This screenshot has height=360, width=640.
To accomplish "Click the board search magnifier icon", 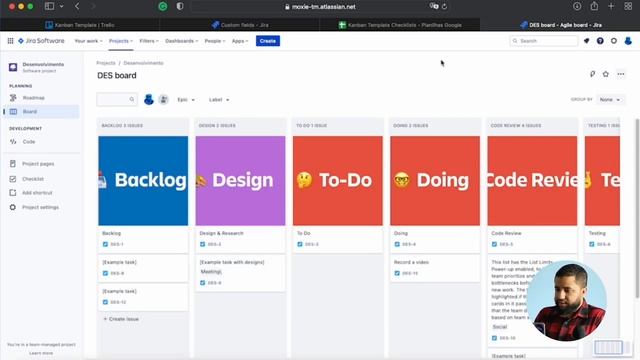I will tap(131, 100).
